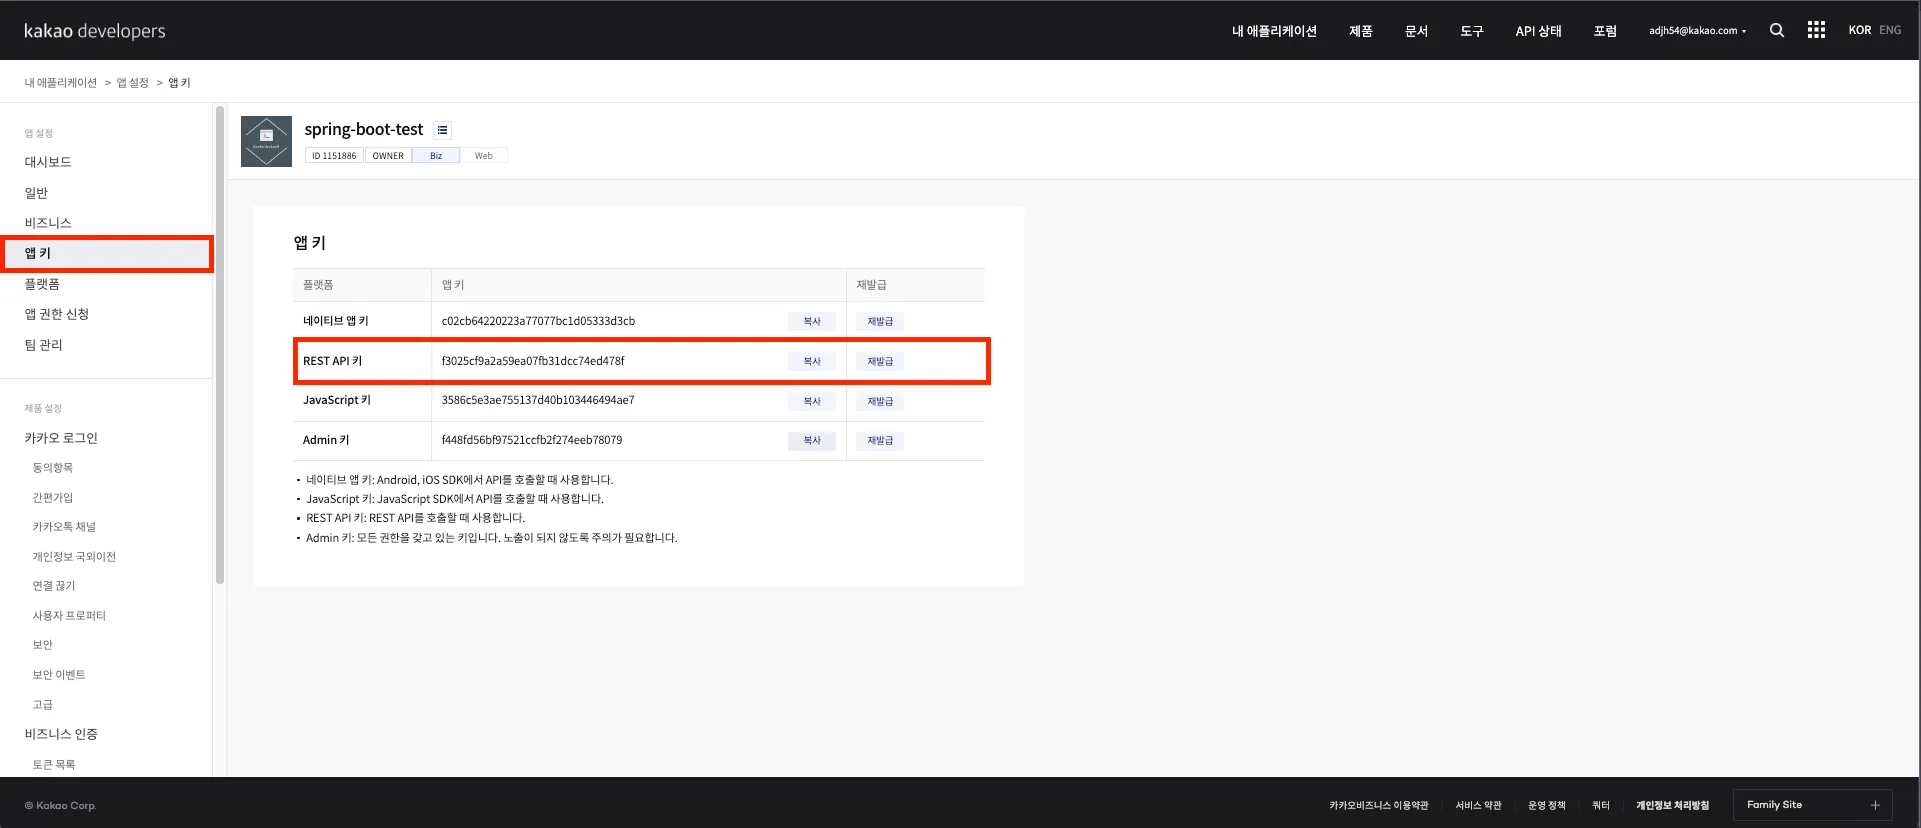The height and width of the screenshot is (828, 1921).
Task: Click 내 애플리케이션 breadcrumb link
Action: 61,83
